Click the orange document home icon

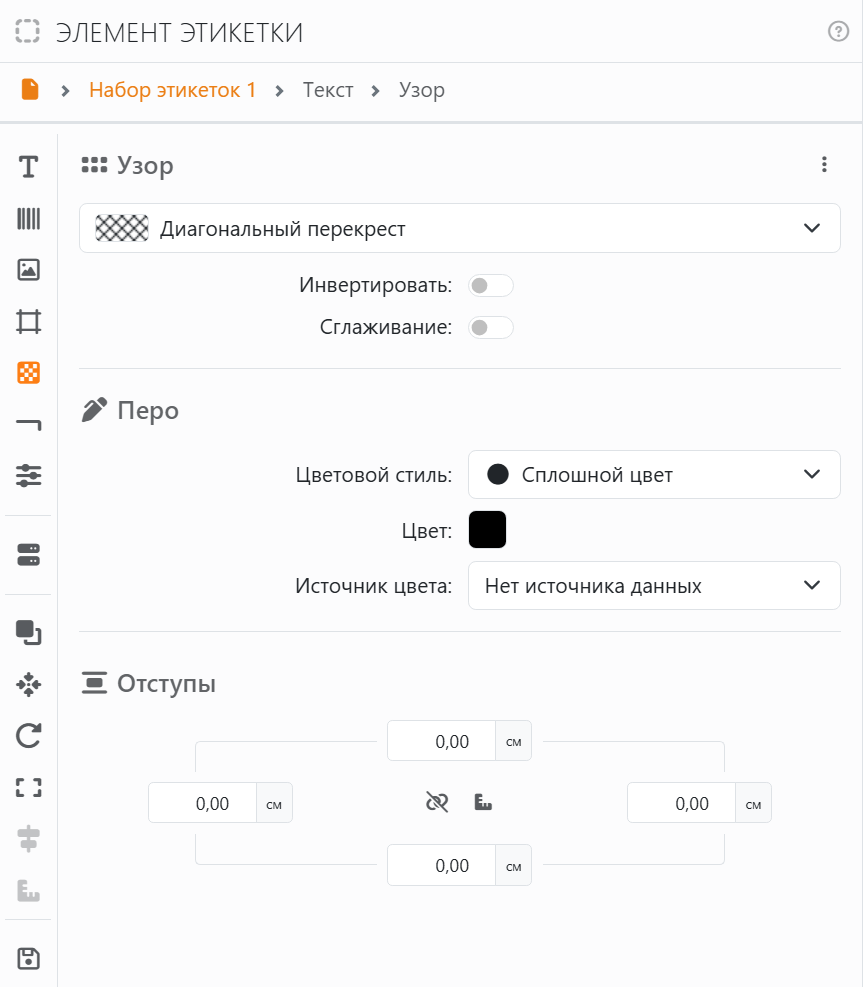pos(30,89)
